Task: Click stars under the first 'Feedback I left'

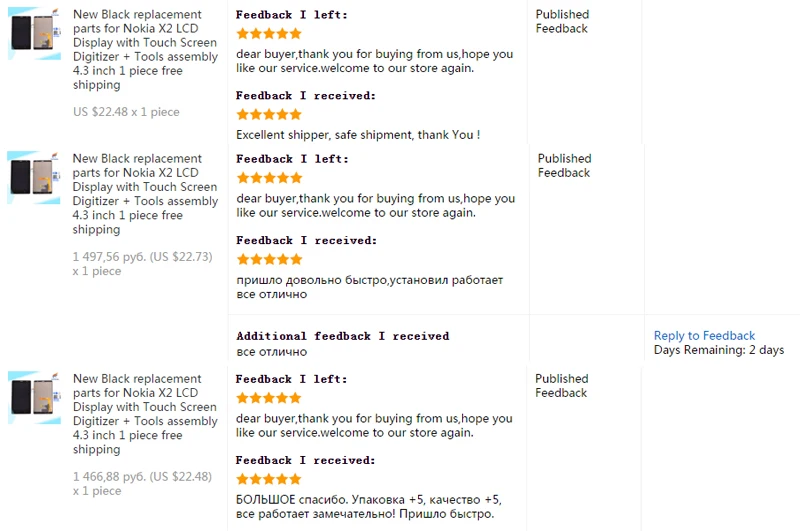Action: [269, 34]
